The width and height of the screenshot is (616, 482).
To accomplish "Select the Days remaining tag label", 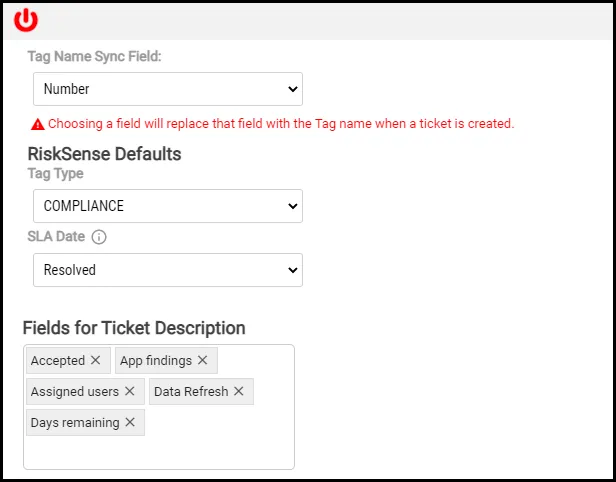I will (75, 423).
